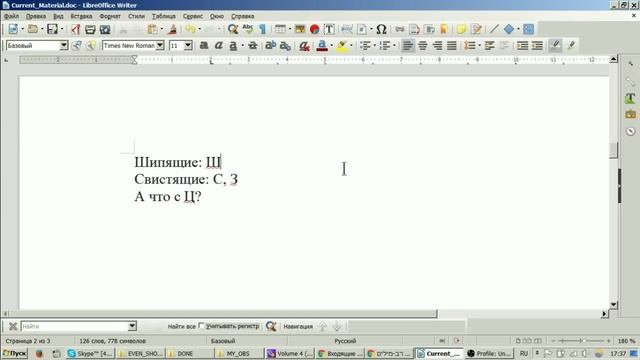Click the Open folder icon

point(33,29)
